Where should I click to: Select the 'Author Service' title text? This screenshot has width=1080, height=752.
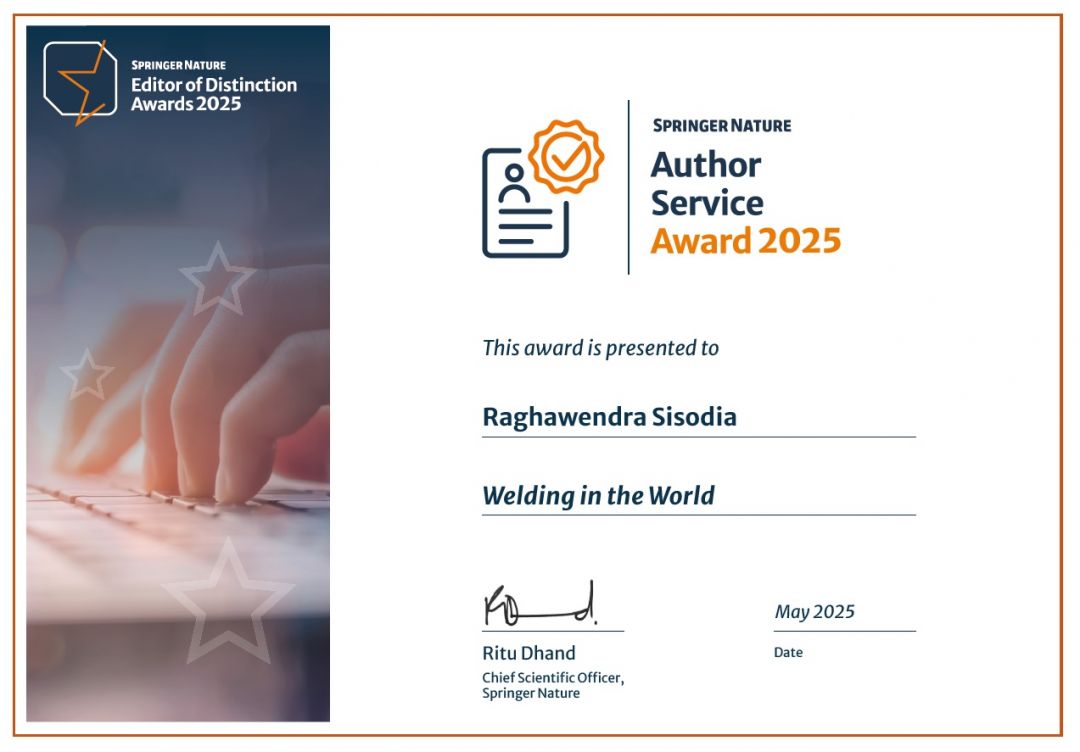pos(707,184)
